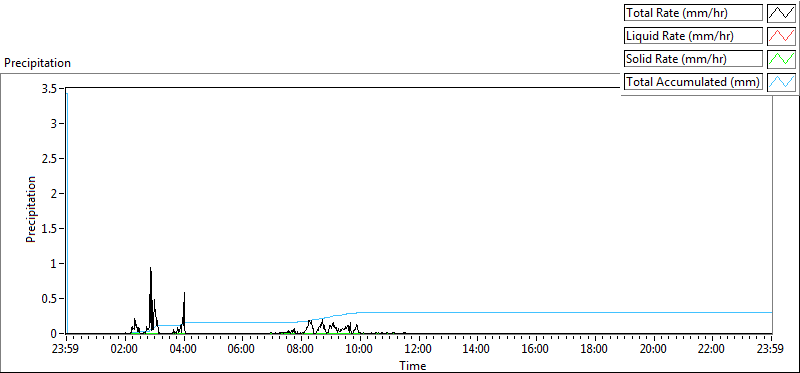Click the Precipitation y-axis title
800x373 pixels.
pos(31,209)
